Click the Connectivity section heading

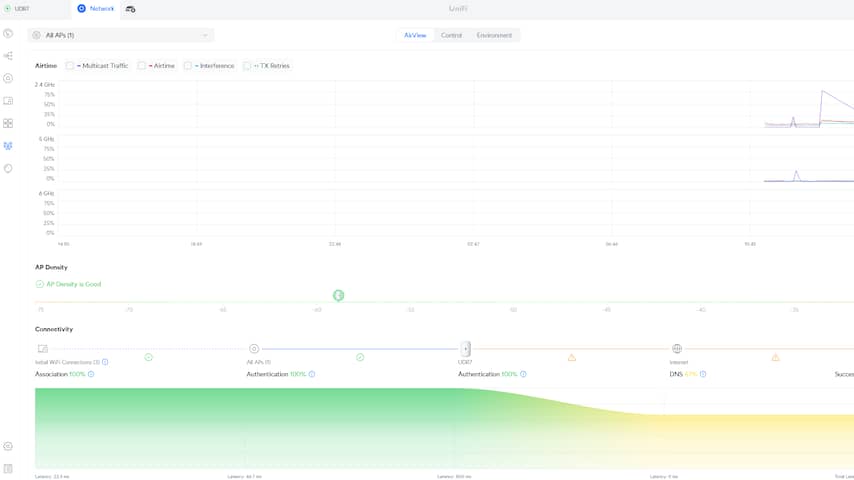(x=54, y=330)
